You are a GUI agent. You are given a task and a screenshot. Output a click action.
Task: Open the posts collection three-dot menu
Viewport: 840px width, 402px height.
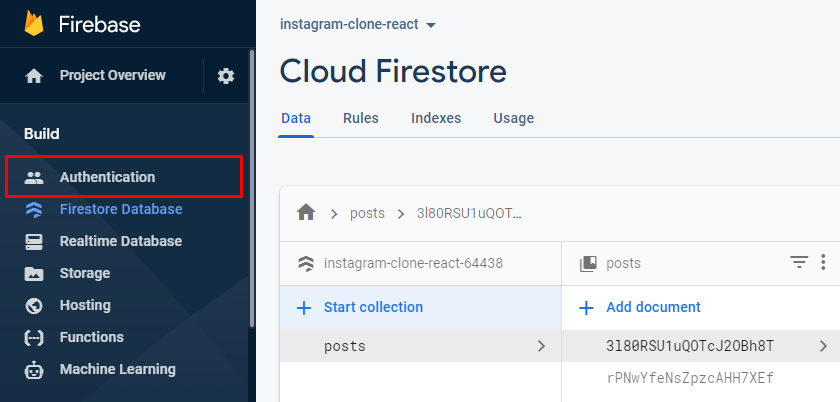click(x=823, y=262)
